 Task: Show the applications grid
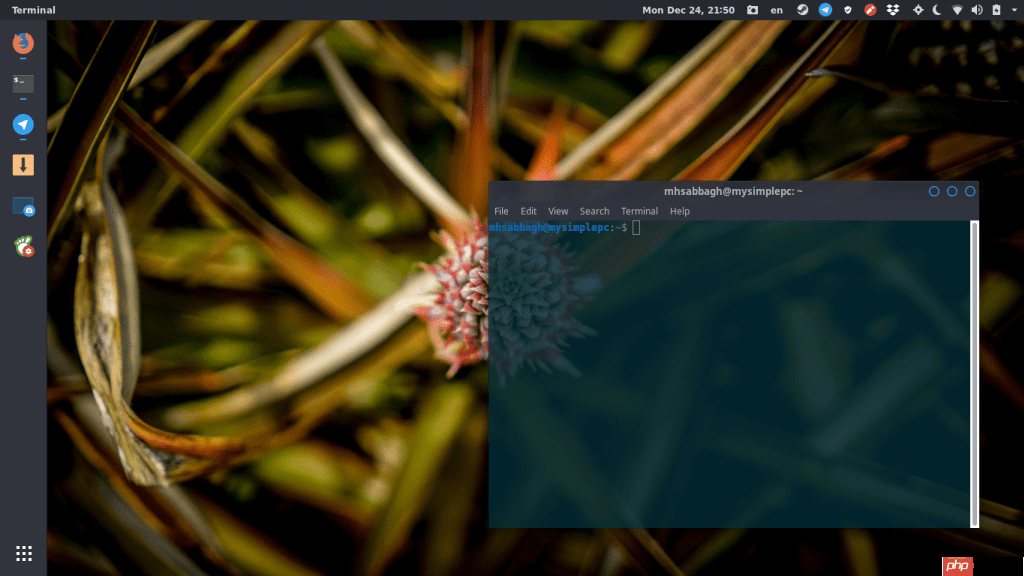click(24, 553)
